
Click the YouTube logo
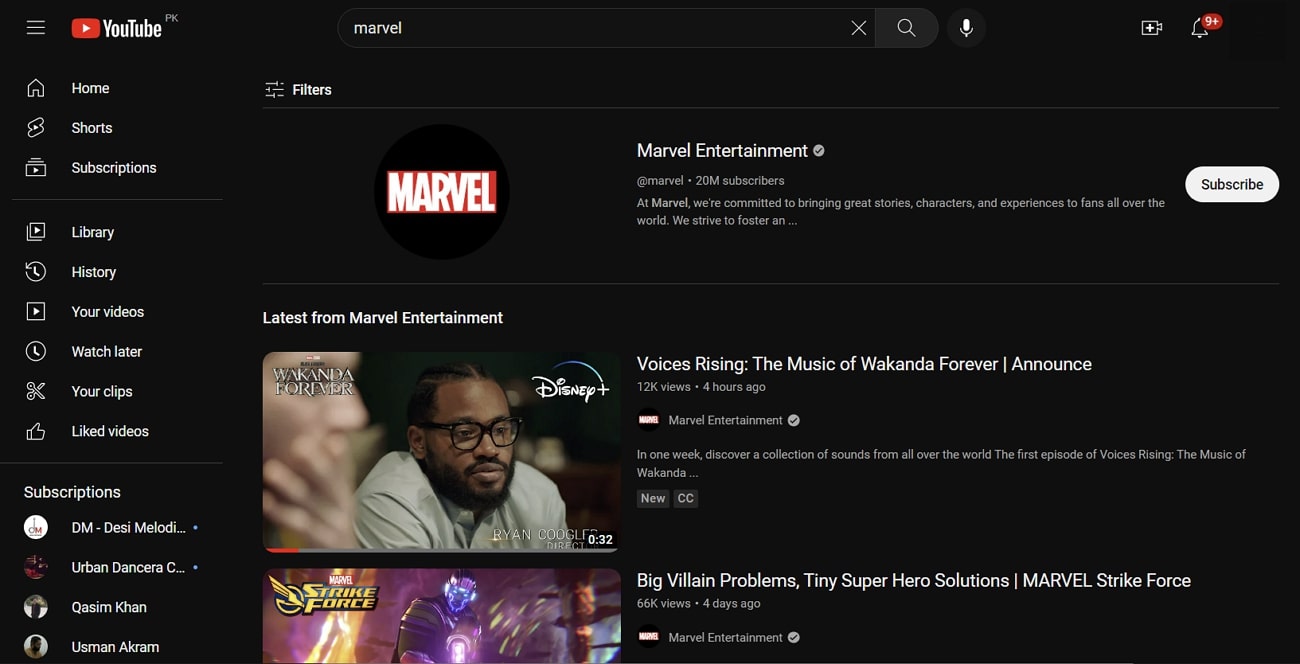point(117,28)
